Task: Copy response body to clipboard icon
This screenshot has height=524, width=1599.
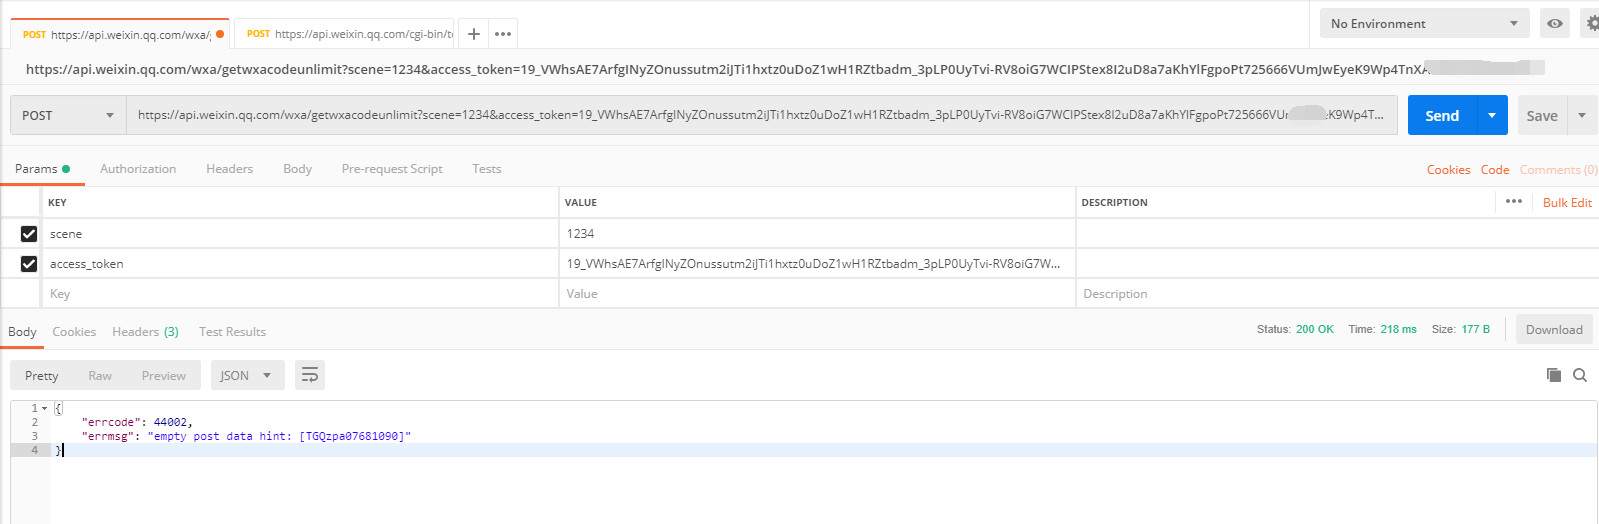Action: [x=1553, y=375]
